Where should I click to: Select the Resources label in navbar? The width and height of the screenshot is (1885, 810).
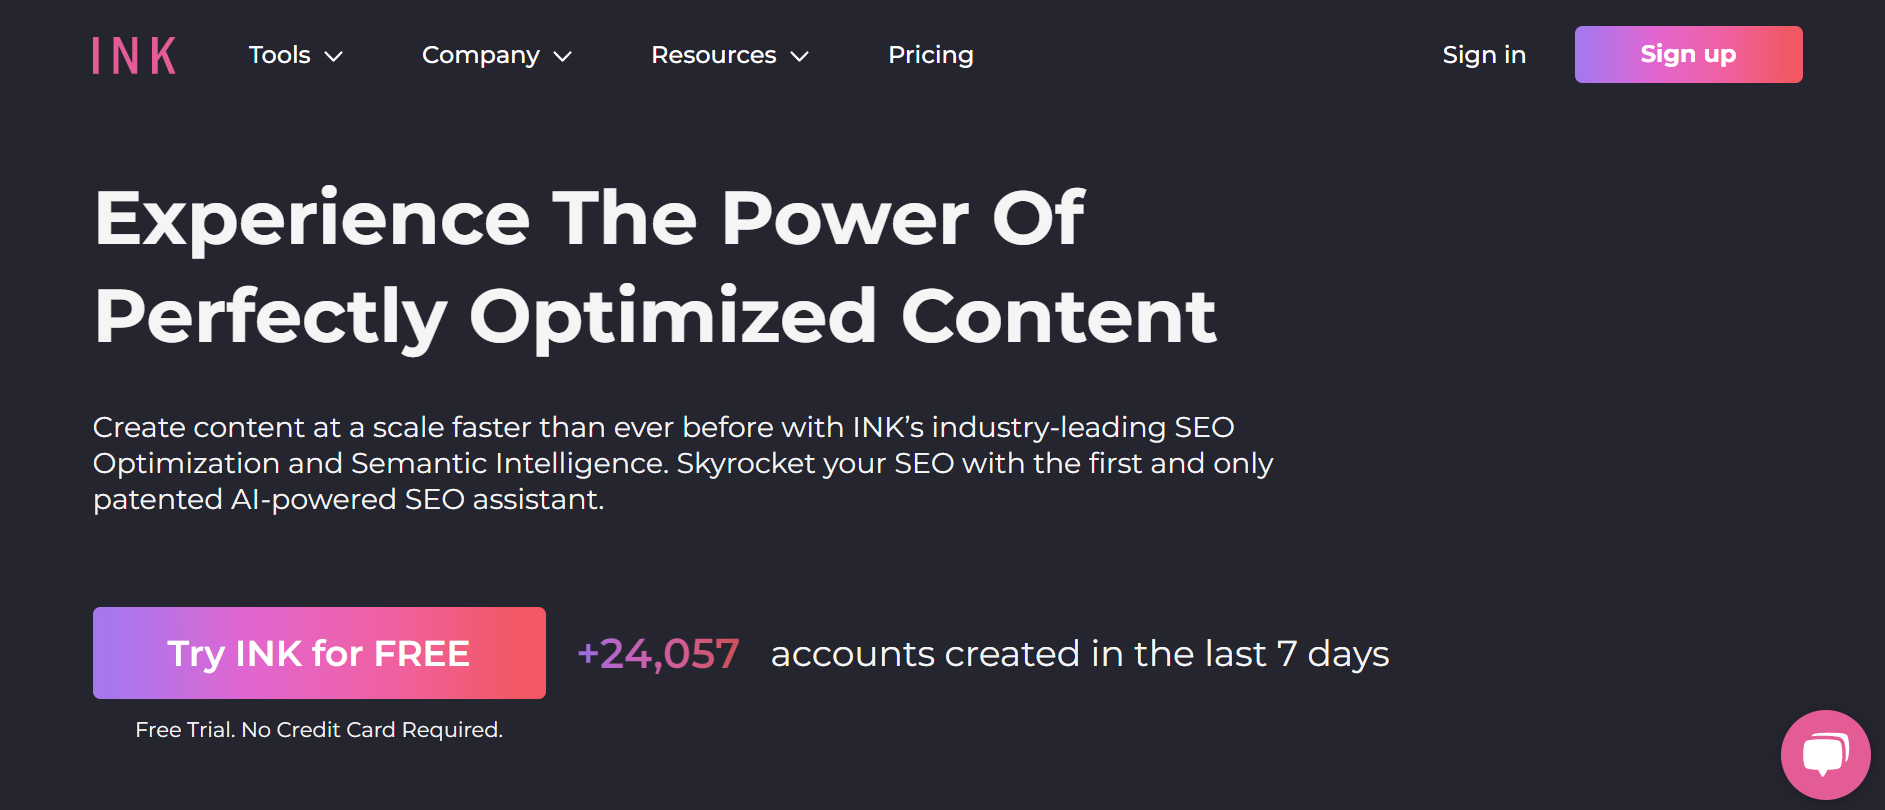point(714,55)
